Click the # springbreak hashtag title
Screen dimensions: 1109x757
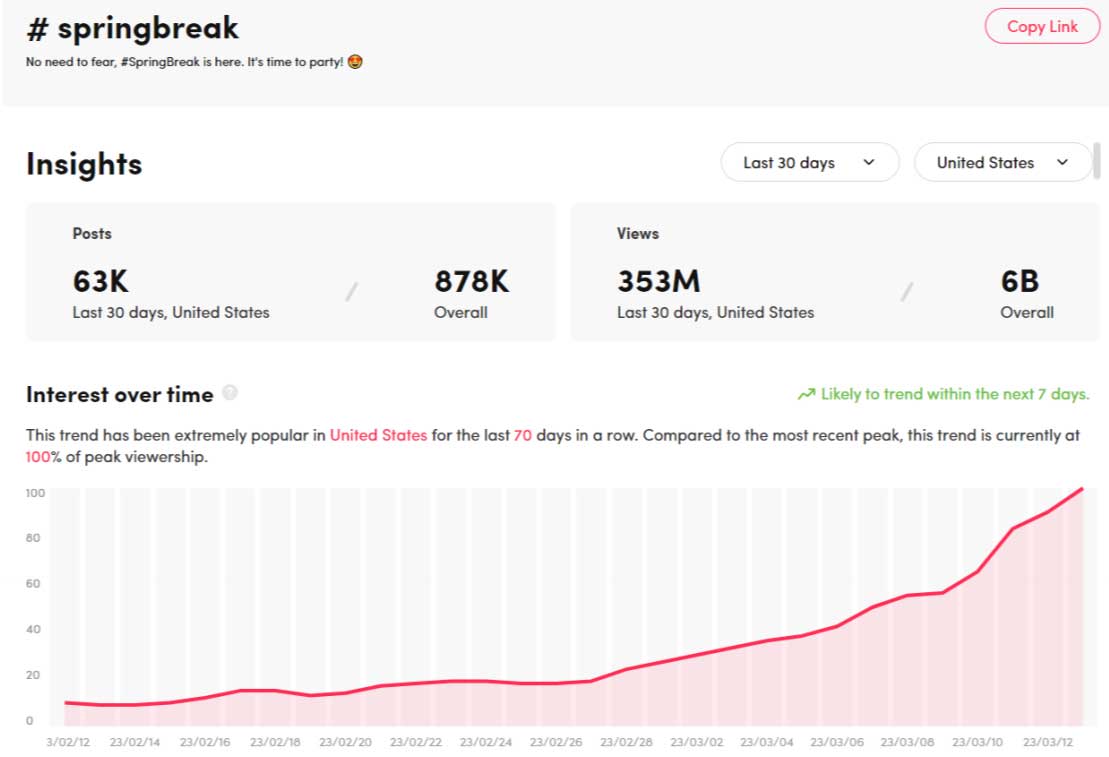[132, 28]
